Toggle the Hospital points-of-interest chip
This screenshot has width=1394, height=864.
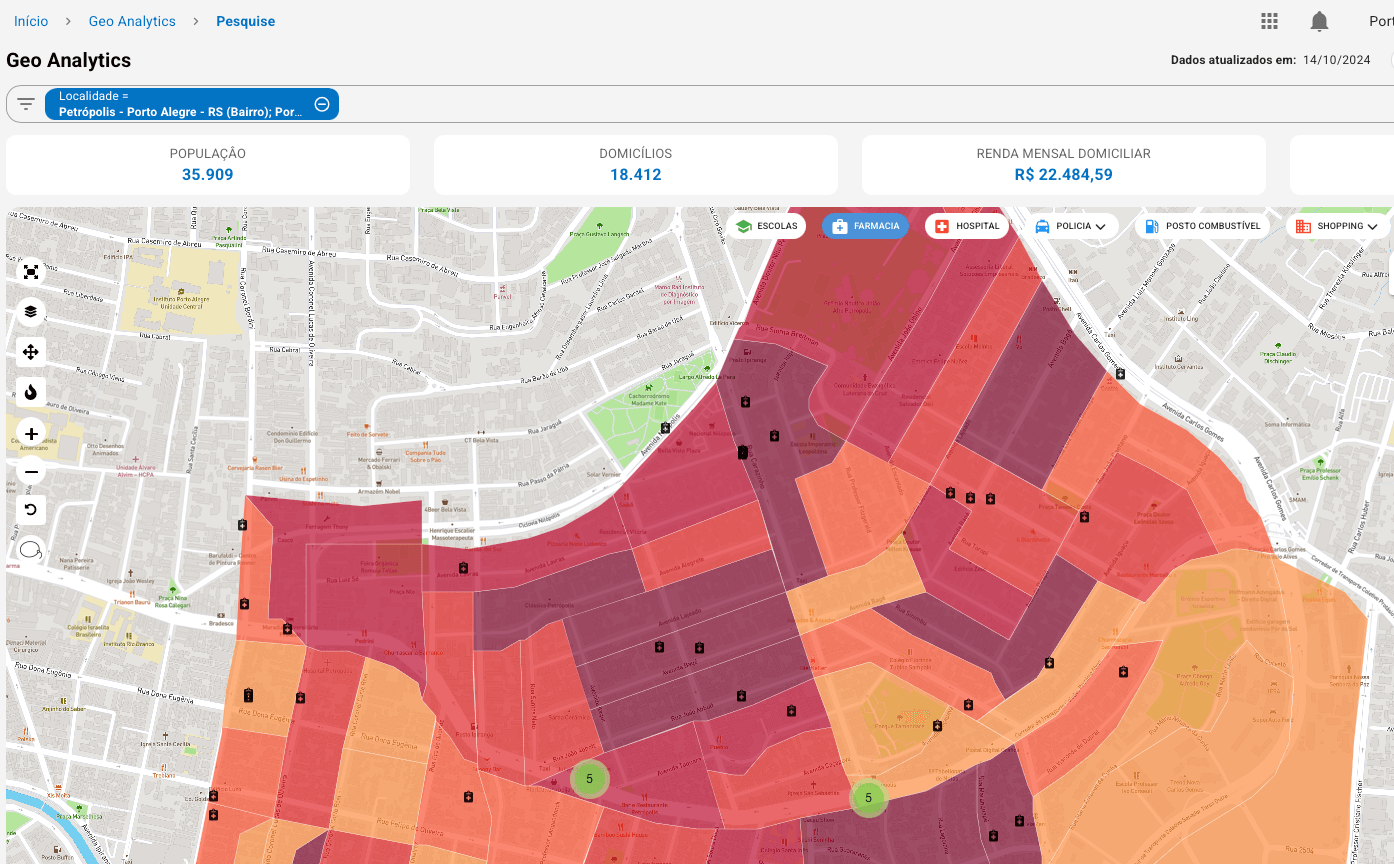point(966,226)
